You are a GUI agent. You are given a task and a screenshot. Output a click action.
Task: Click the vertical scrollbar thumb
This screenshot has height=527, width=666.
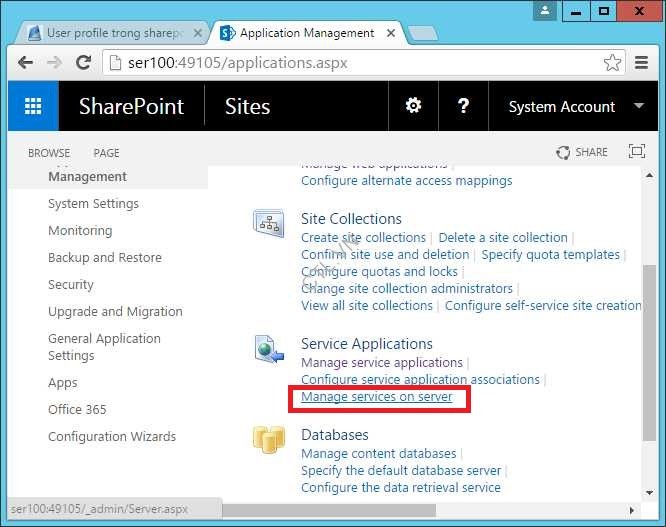(x=649, y=352)
